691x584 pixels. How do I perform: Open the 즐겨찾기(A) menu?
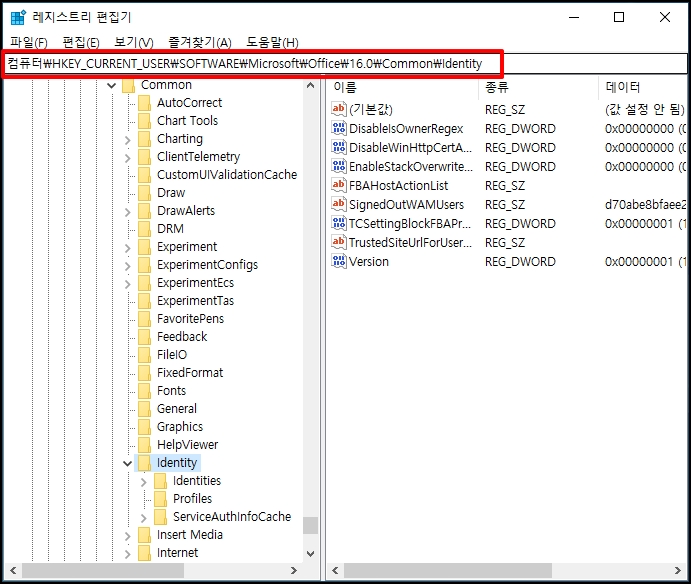(x=200, y=42)
